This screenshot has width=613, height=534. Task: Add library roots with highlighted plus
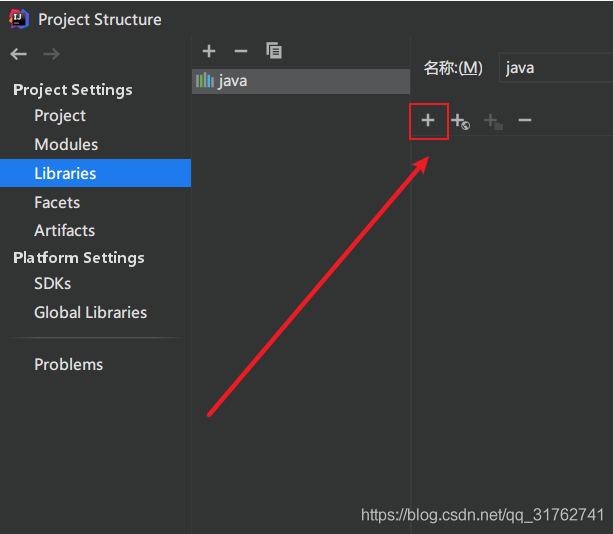[428, 121]
